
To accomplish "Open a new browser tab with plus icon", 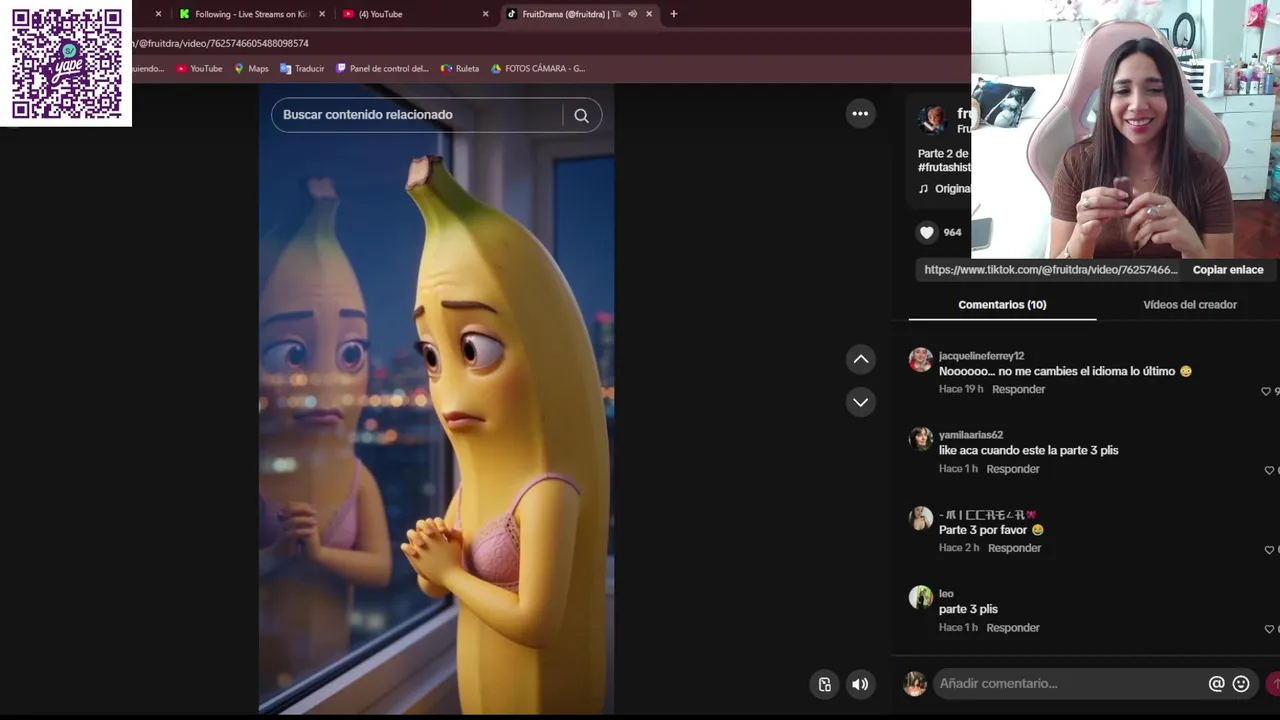I will [x=673, y=14].
